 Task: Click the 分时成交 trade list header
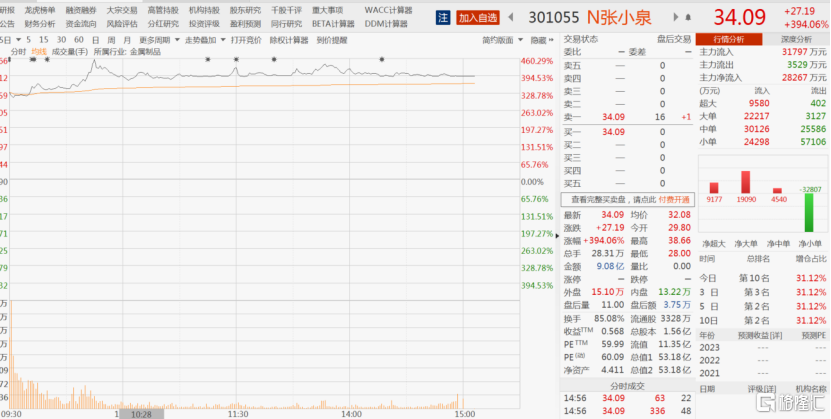coord(626,386)
